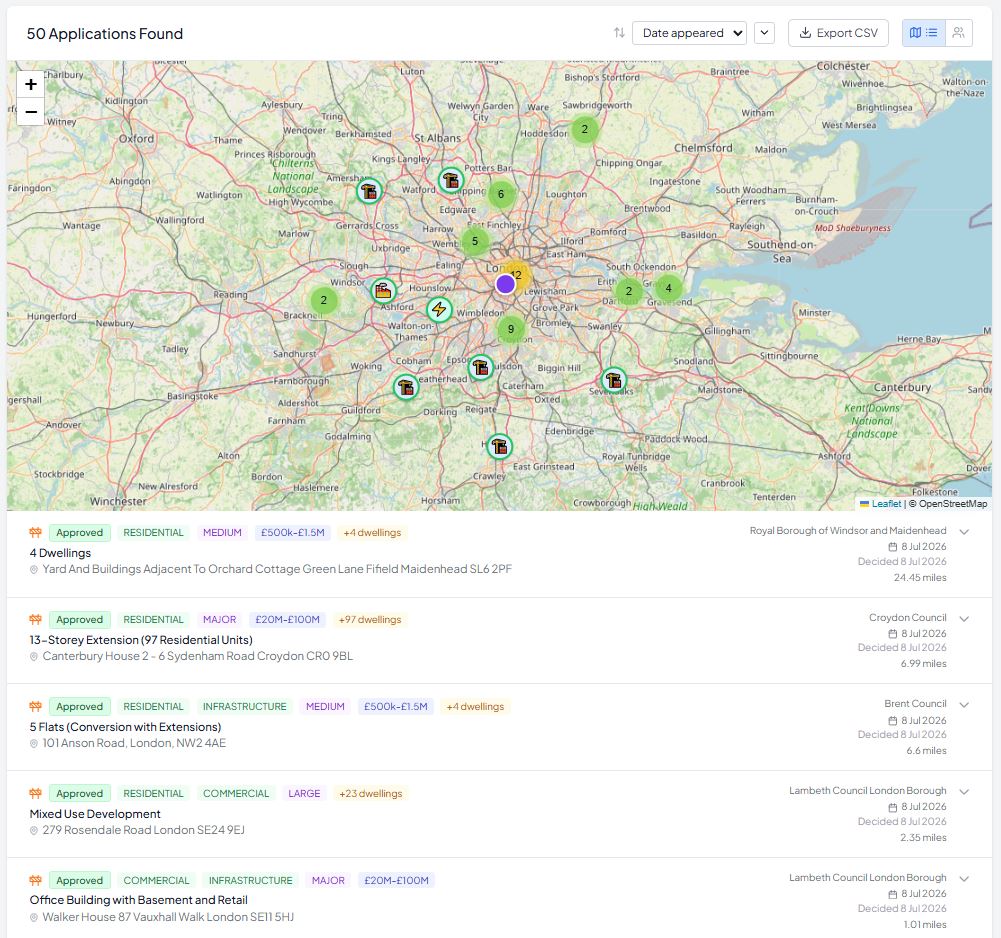
Task: Export results with Export CSV
Action: coord(838,33)
